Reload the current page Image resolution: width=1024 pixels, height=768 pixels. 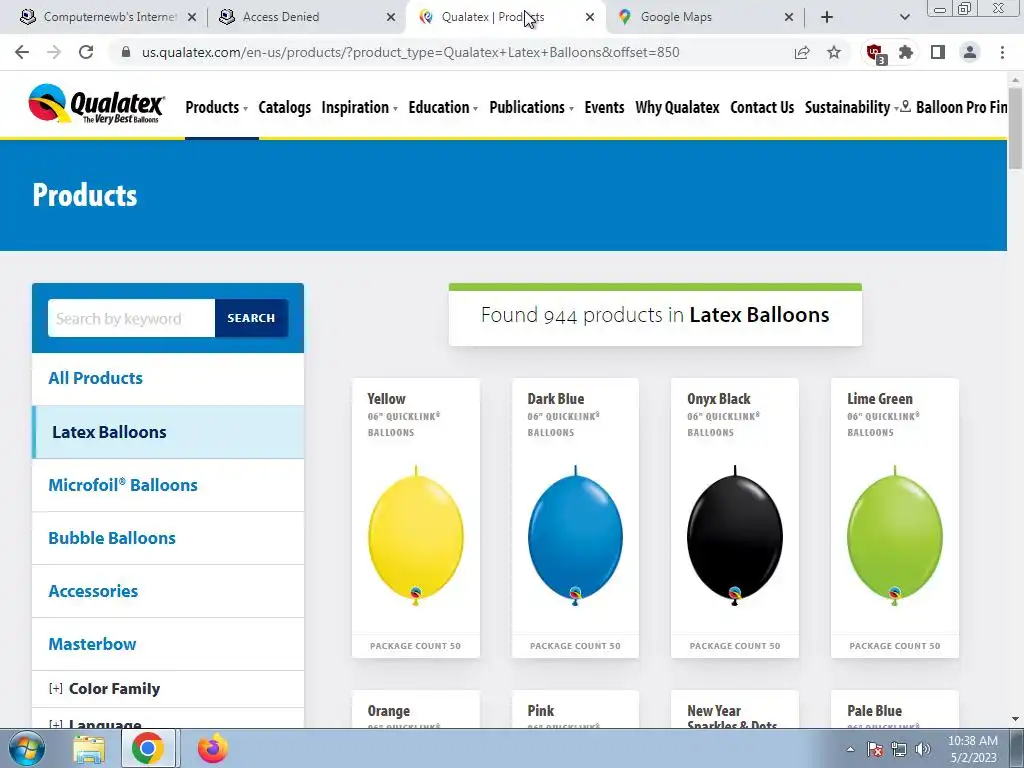[x=86, y=52]
